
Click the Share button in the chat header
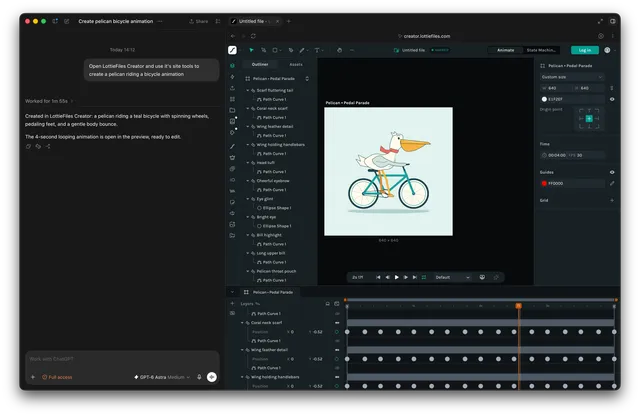coord(198,21)
